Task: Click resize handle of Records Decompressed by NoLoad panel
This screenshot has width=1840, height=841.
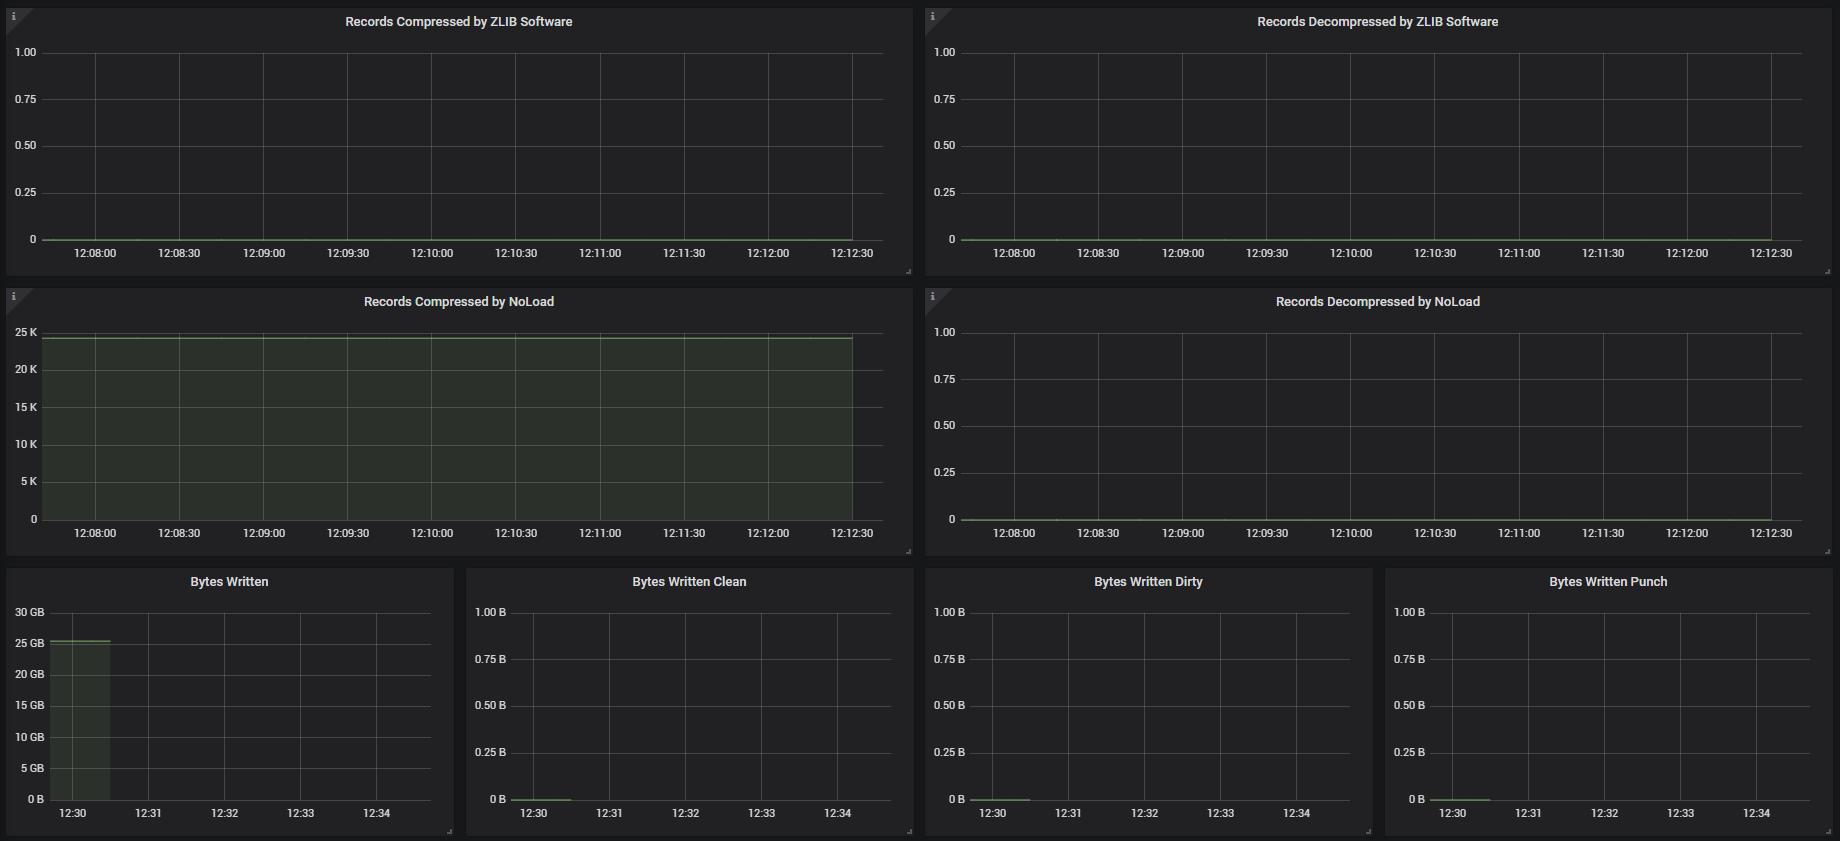Action: pos(1827,551)
